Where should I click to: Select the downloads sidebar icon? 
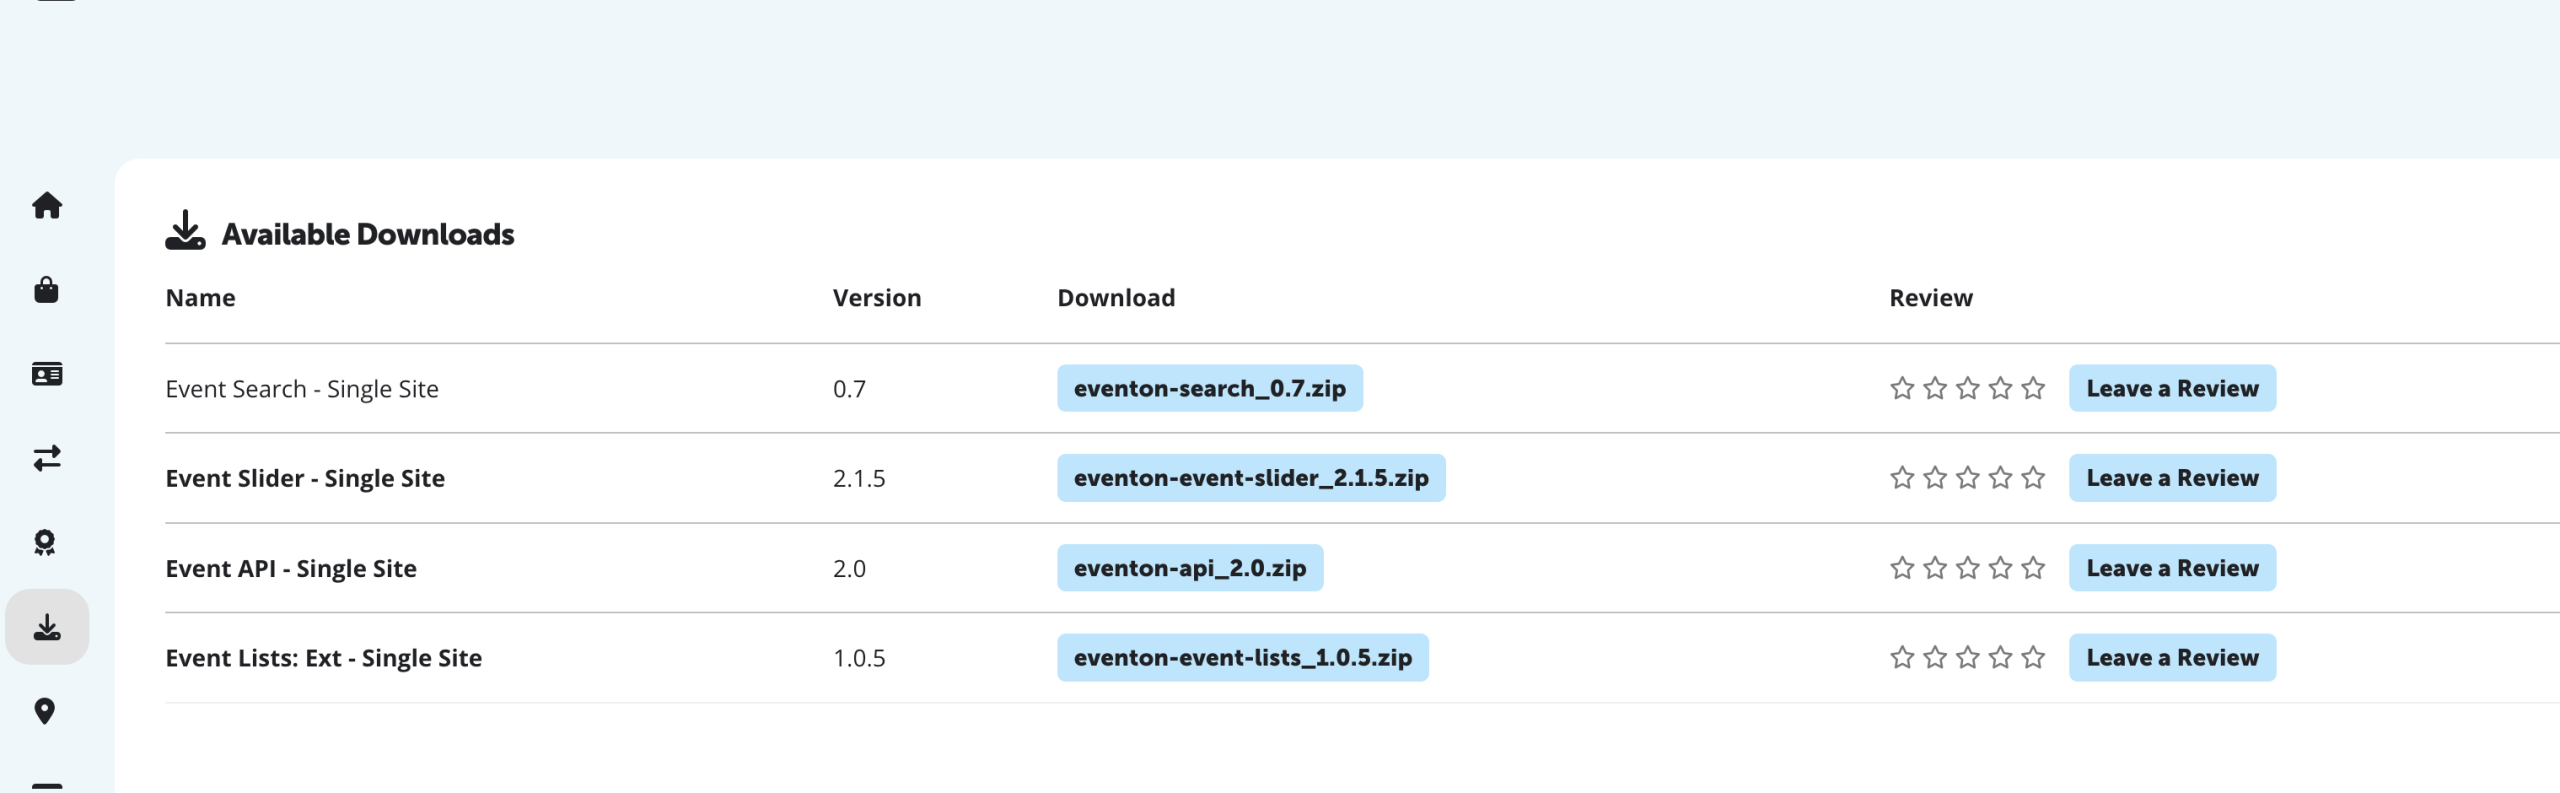tap(47, 627)
